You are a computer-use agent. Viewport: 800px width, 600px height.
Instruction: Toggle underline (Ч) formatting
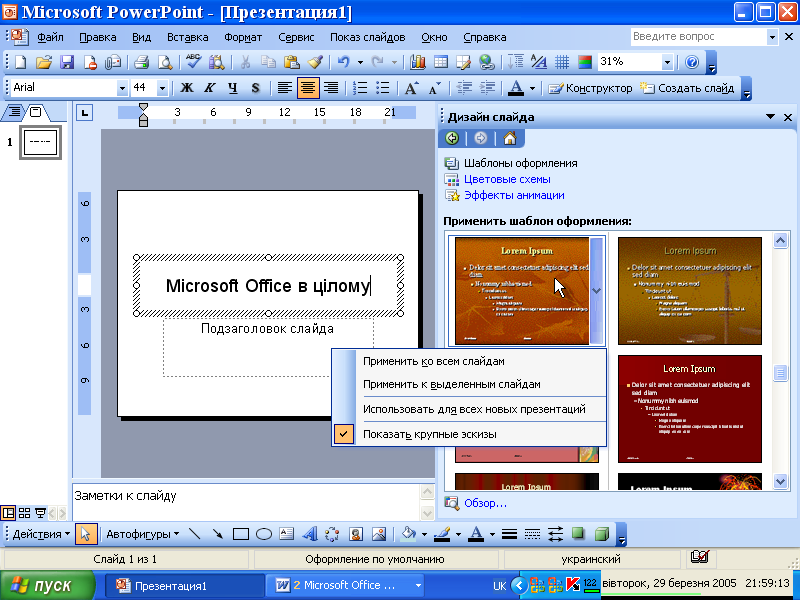click(x=233, y=88)
